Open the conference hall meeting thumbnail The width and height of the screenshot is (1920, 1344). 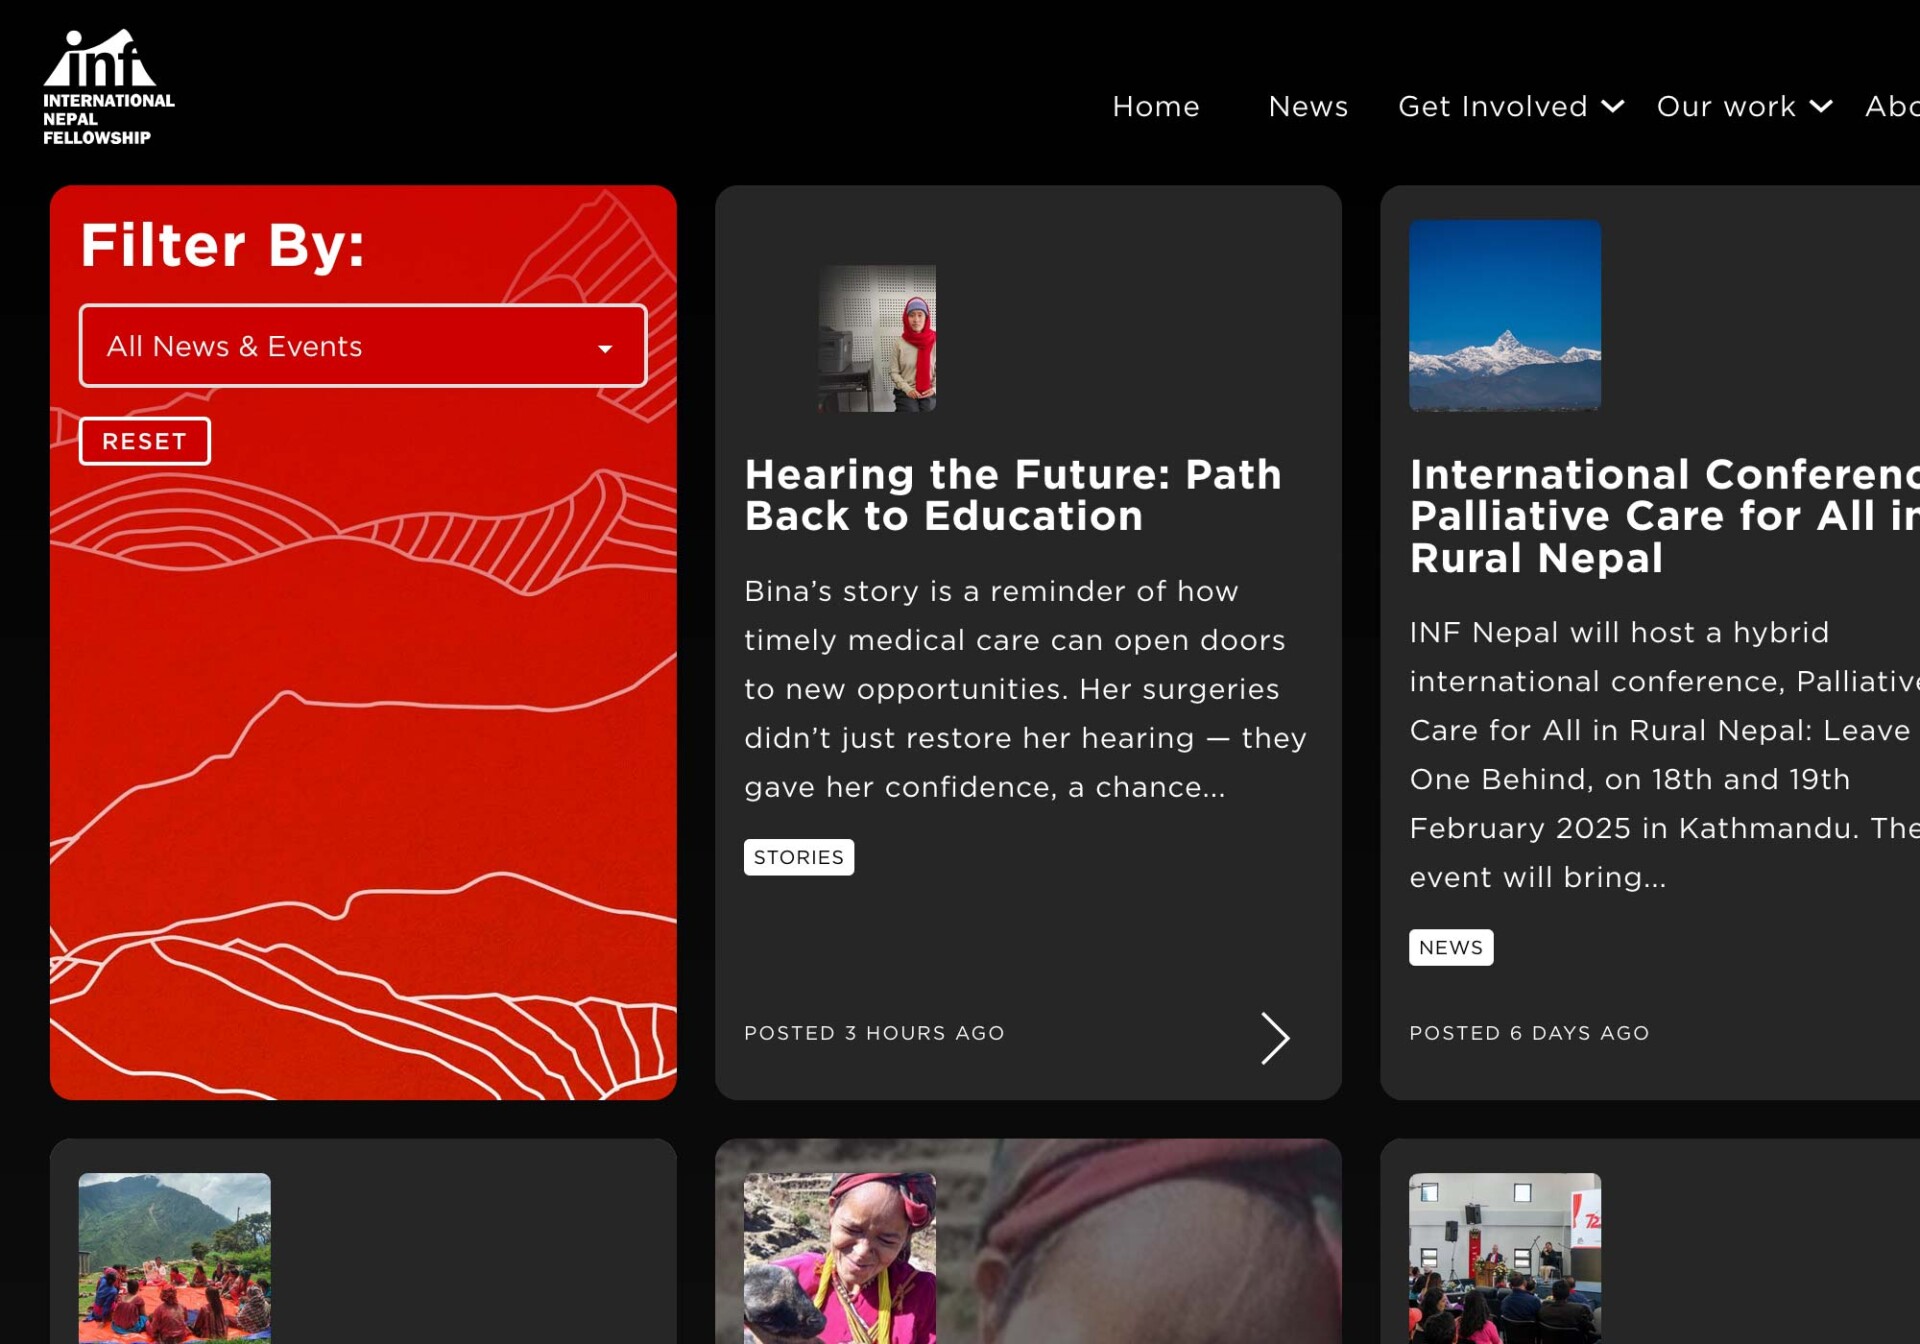click(x=1505, y=1258)
